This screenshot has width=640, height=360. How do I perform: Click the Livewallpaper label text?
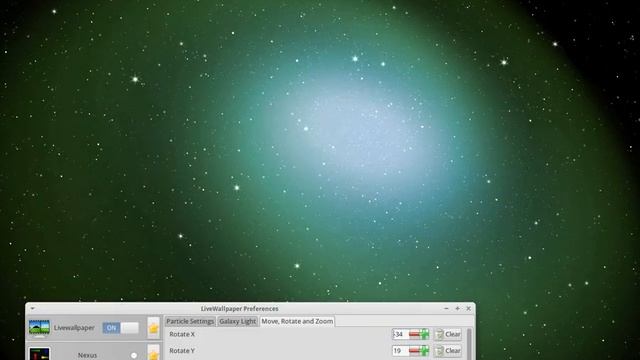click(x=74, y=328)
